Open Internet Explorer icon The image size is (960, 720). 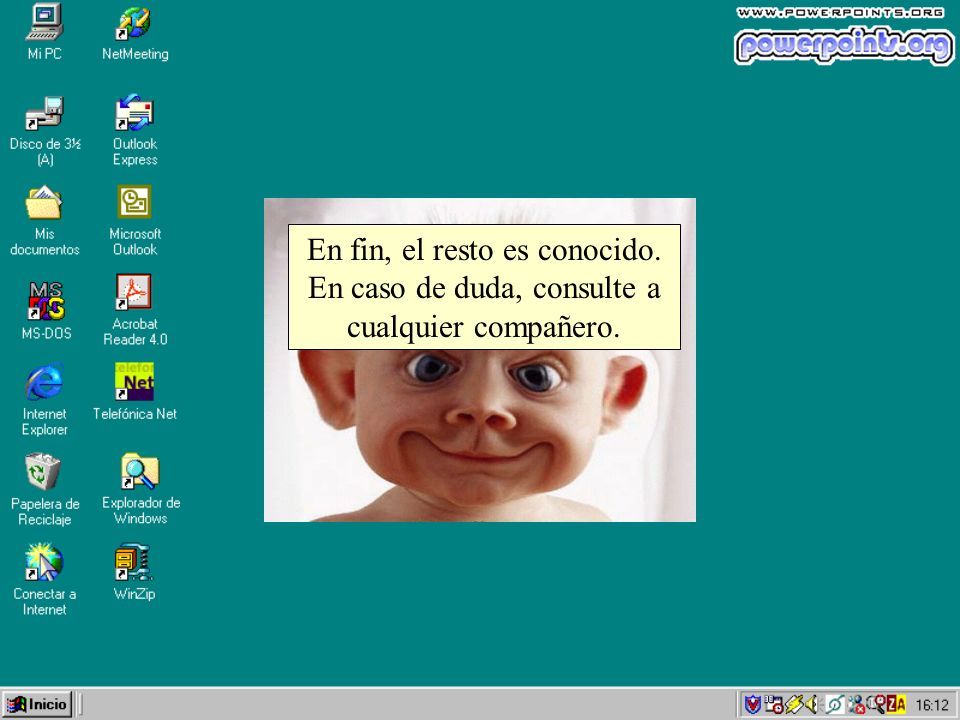point(45,399)
